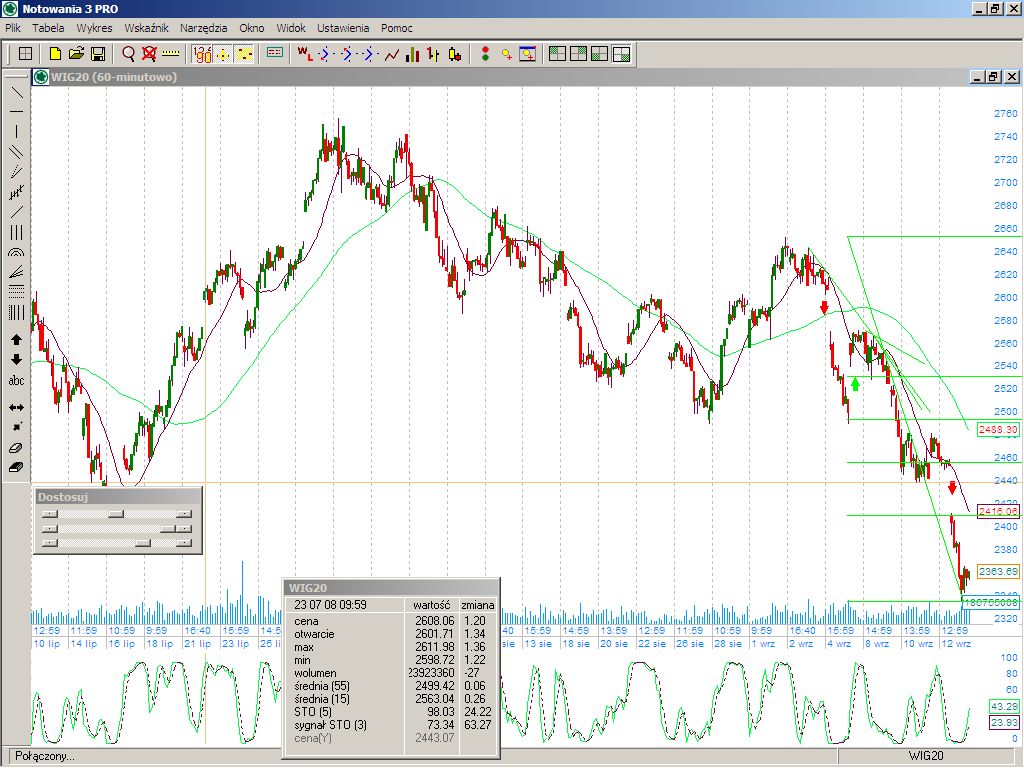Toggle the bar chart volume icon
Viewport: 1024px width, 768px height.
412,54
